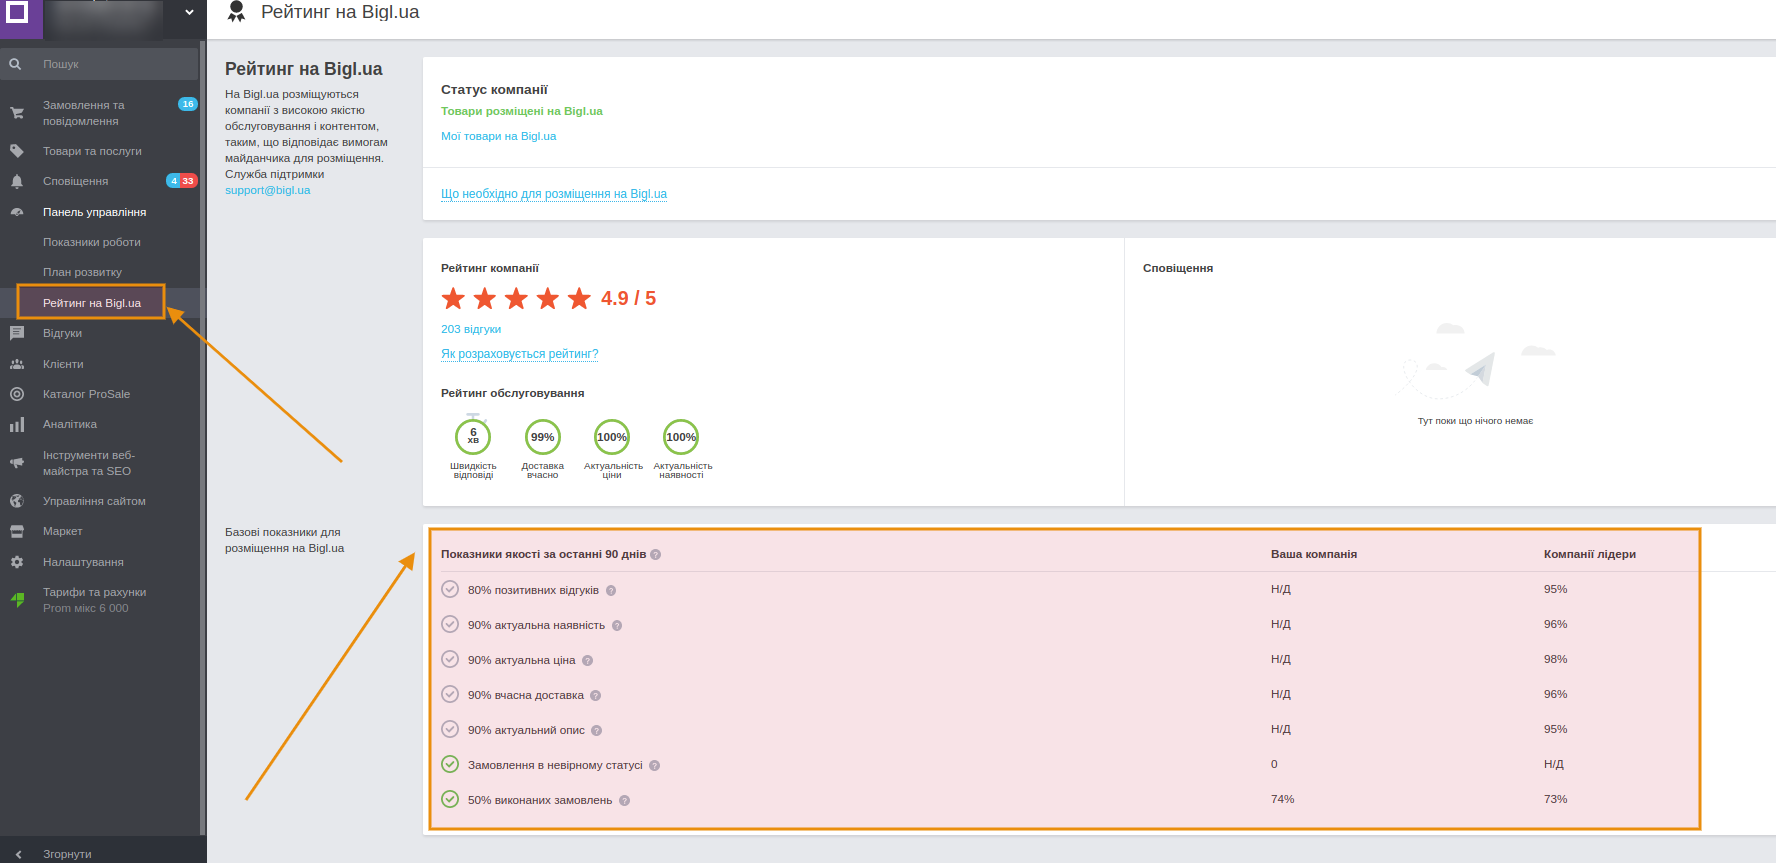Click the Аналітика bar chart icon

click(17, 425)
